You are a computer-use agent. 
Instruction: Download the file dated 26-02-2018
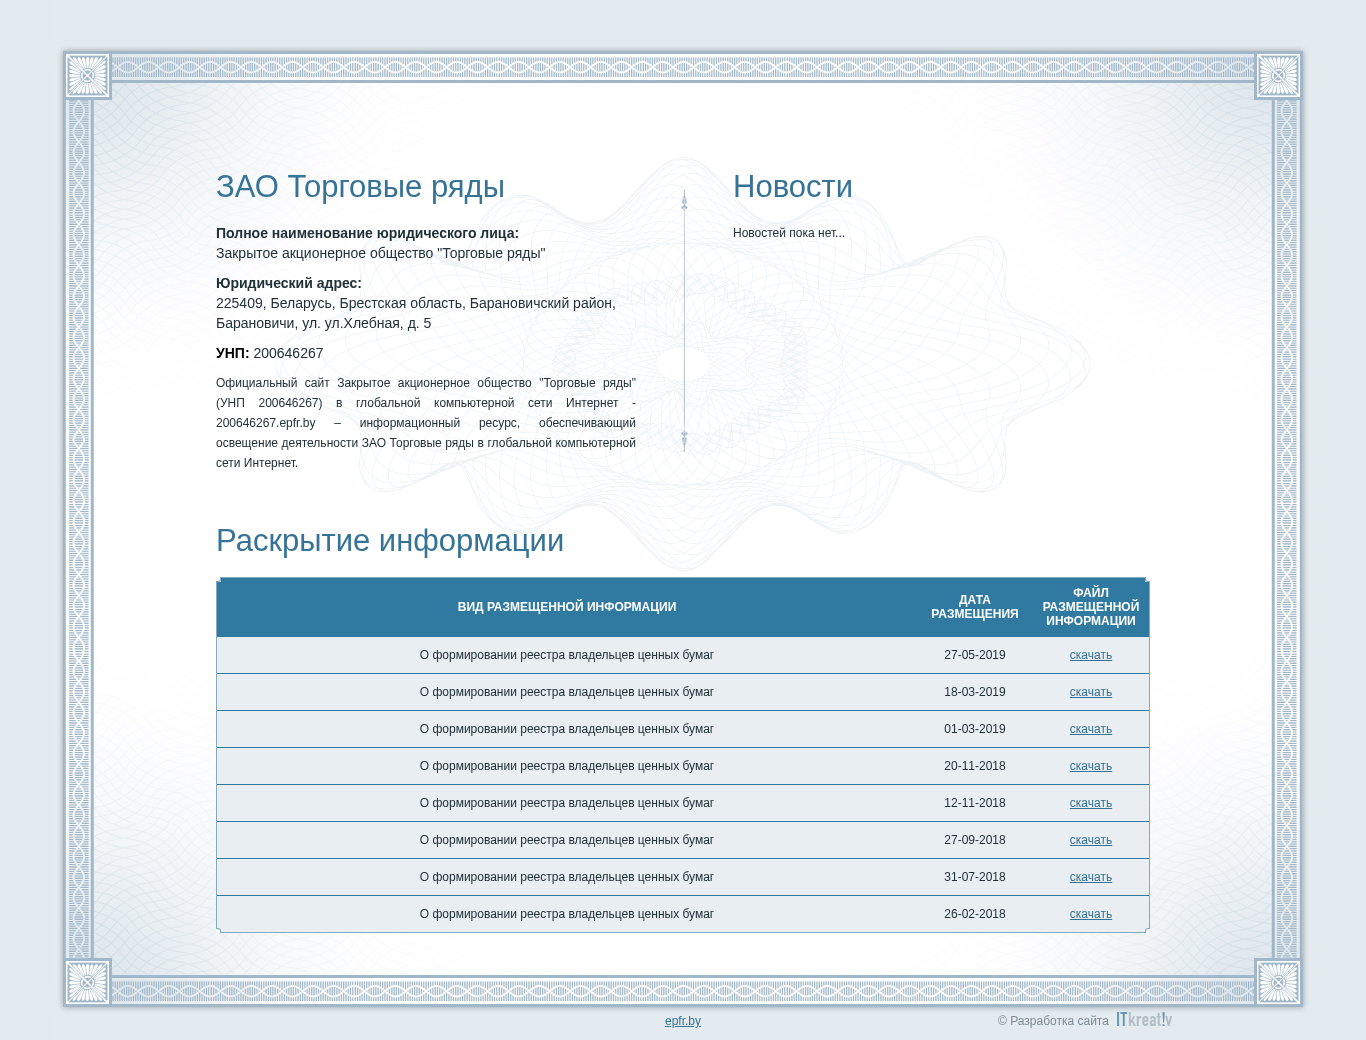pos(1090,914)
